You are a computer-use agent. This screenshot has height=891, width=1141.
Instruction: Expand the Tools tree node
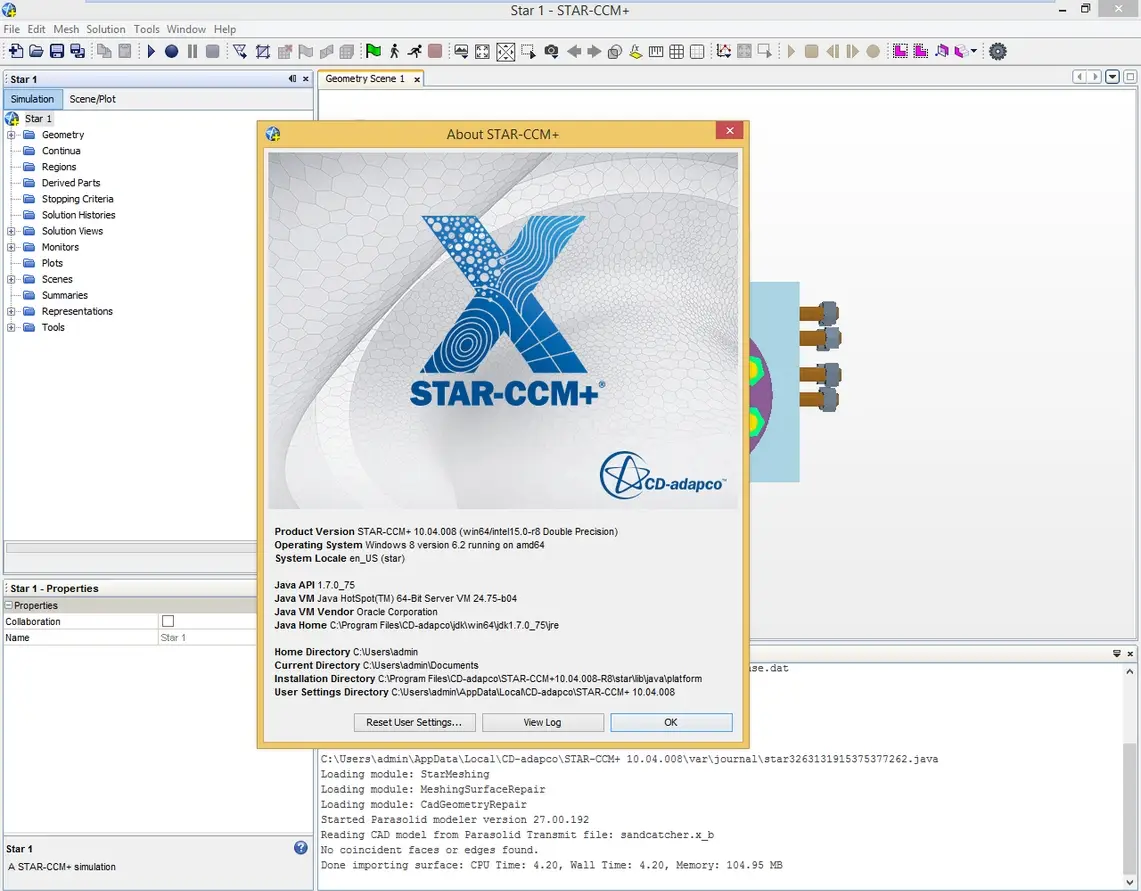[x=11, y=327]
